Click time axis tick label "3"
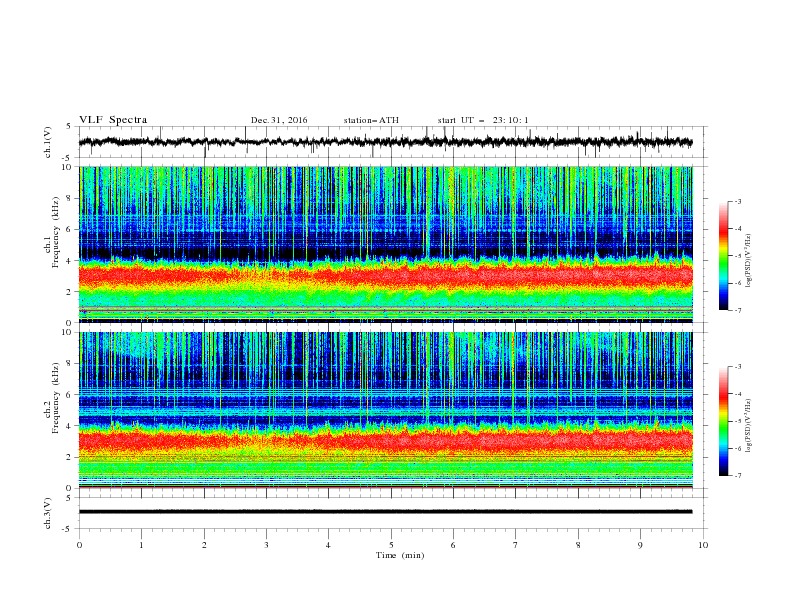This screenshot has width=792, height=612. [266, 545]
